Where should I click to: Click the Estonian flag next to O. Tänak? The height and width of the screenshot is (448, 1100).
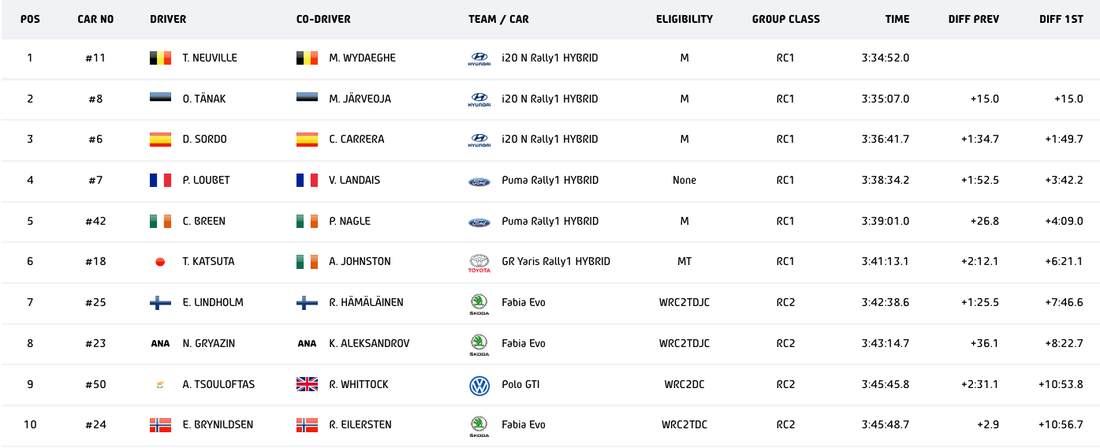tap(160, 99)
